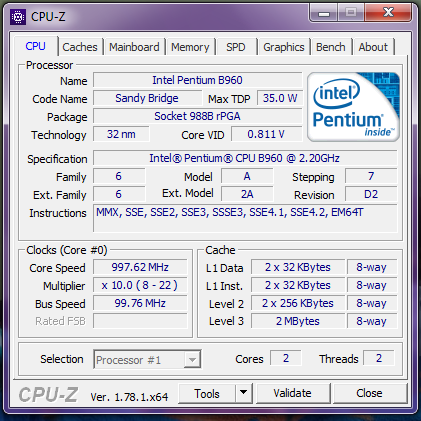Click the Threads count value

(x=379, y=358)
